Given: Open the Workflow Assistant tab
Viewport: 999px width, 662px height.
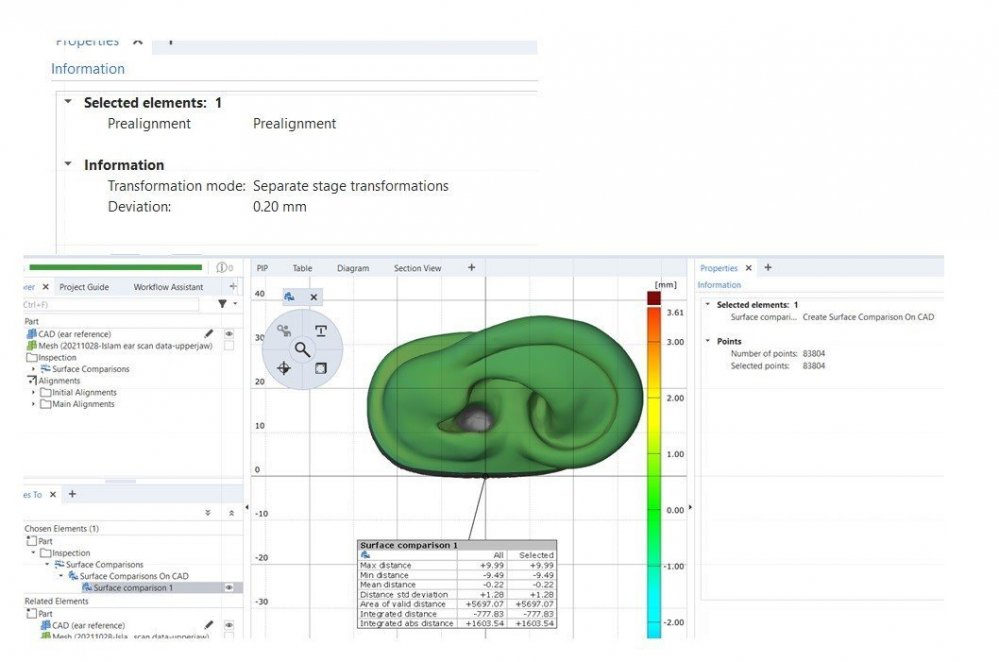Looking at the screenshot, I should (168, 287).
